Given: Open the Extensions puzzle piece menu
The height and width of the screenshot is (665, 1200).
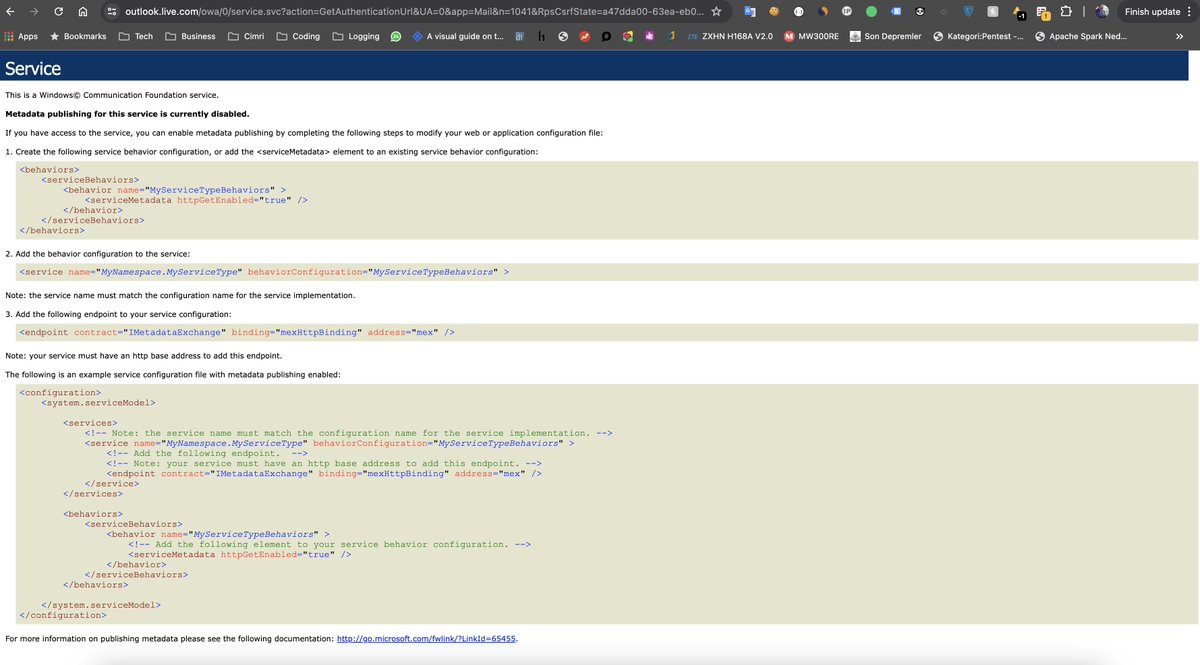Looking at the screenshot, I should coord(1066,11).
